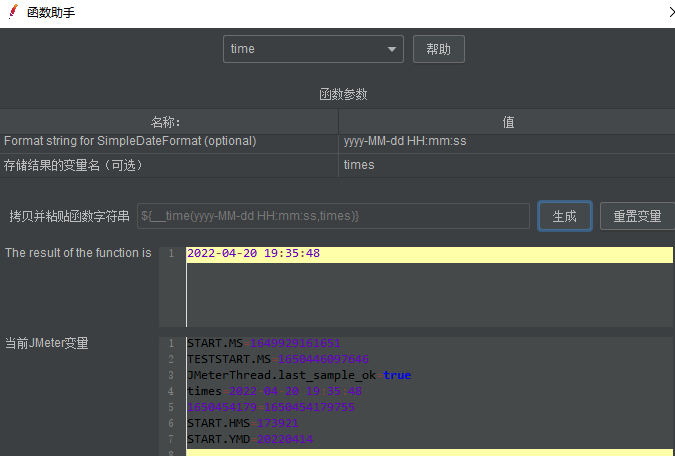Click the START.YMD variable line
Screen dimensions: 675x456
(250, 439)
